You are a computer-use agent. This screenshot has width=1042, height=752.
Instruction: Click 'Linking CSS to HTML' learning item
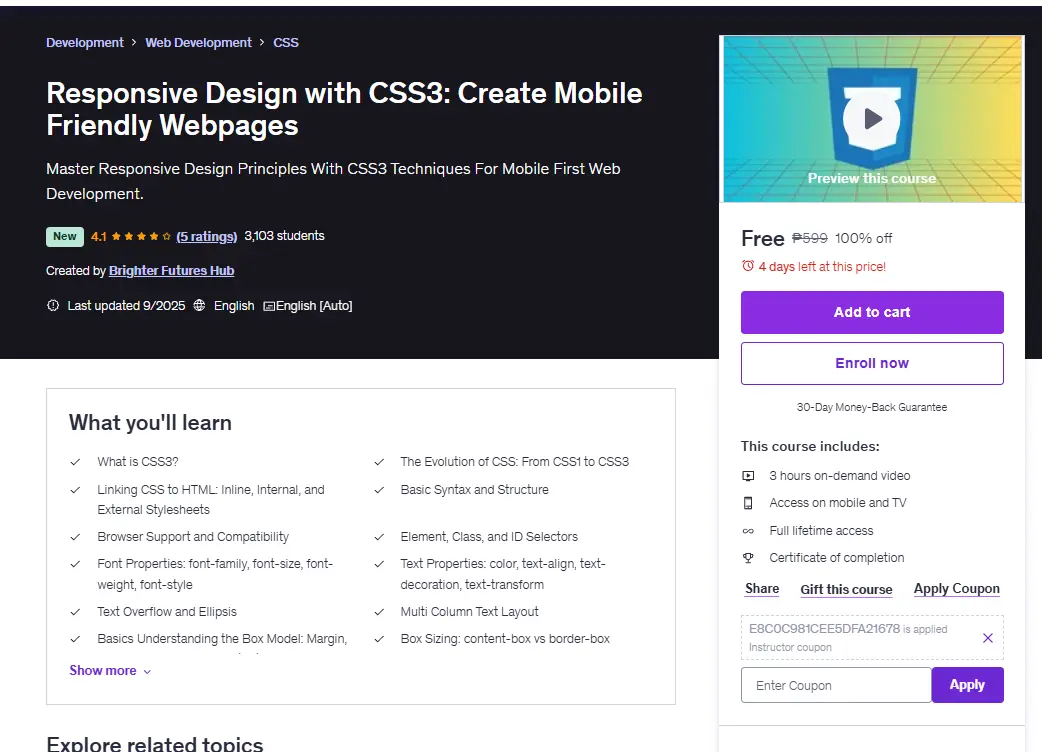(211, 500)
